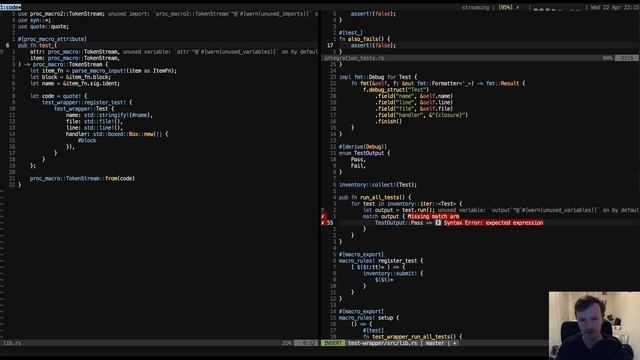Click the error icon before 'Syntax Error'
640x360 pixels.
pos(438,223)
